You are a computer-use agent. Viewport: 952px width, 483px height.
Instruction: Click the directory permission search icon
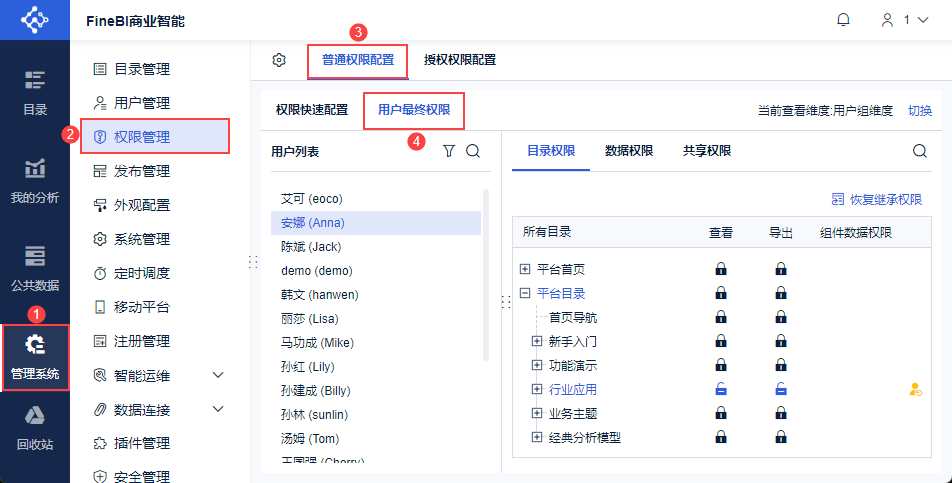click(x=920, y=151)
